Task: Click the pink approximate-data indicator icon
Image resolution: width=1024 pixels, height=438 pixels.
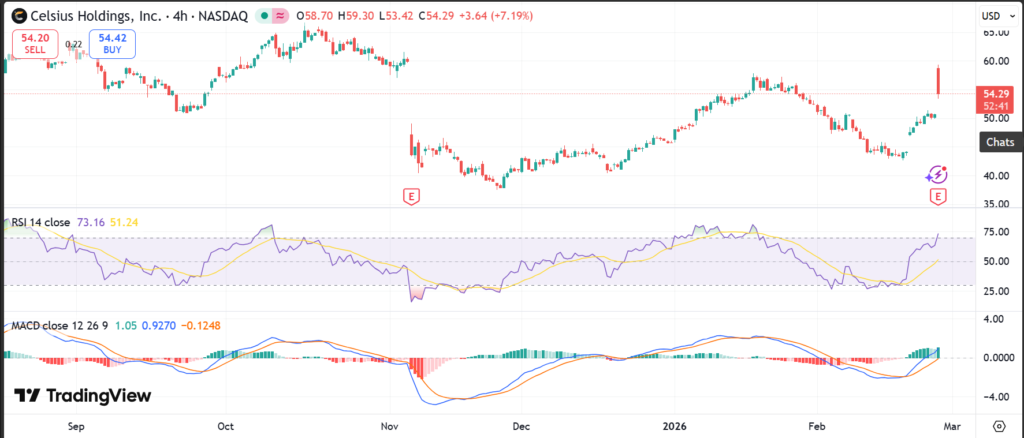Action: (x=280, y=17)
